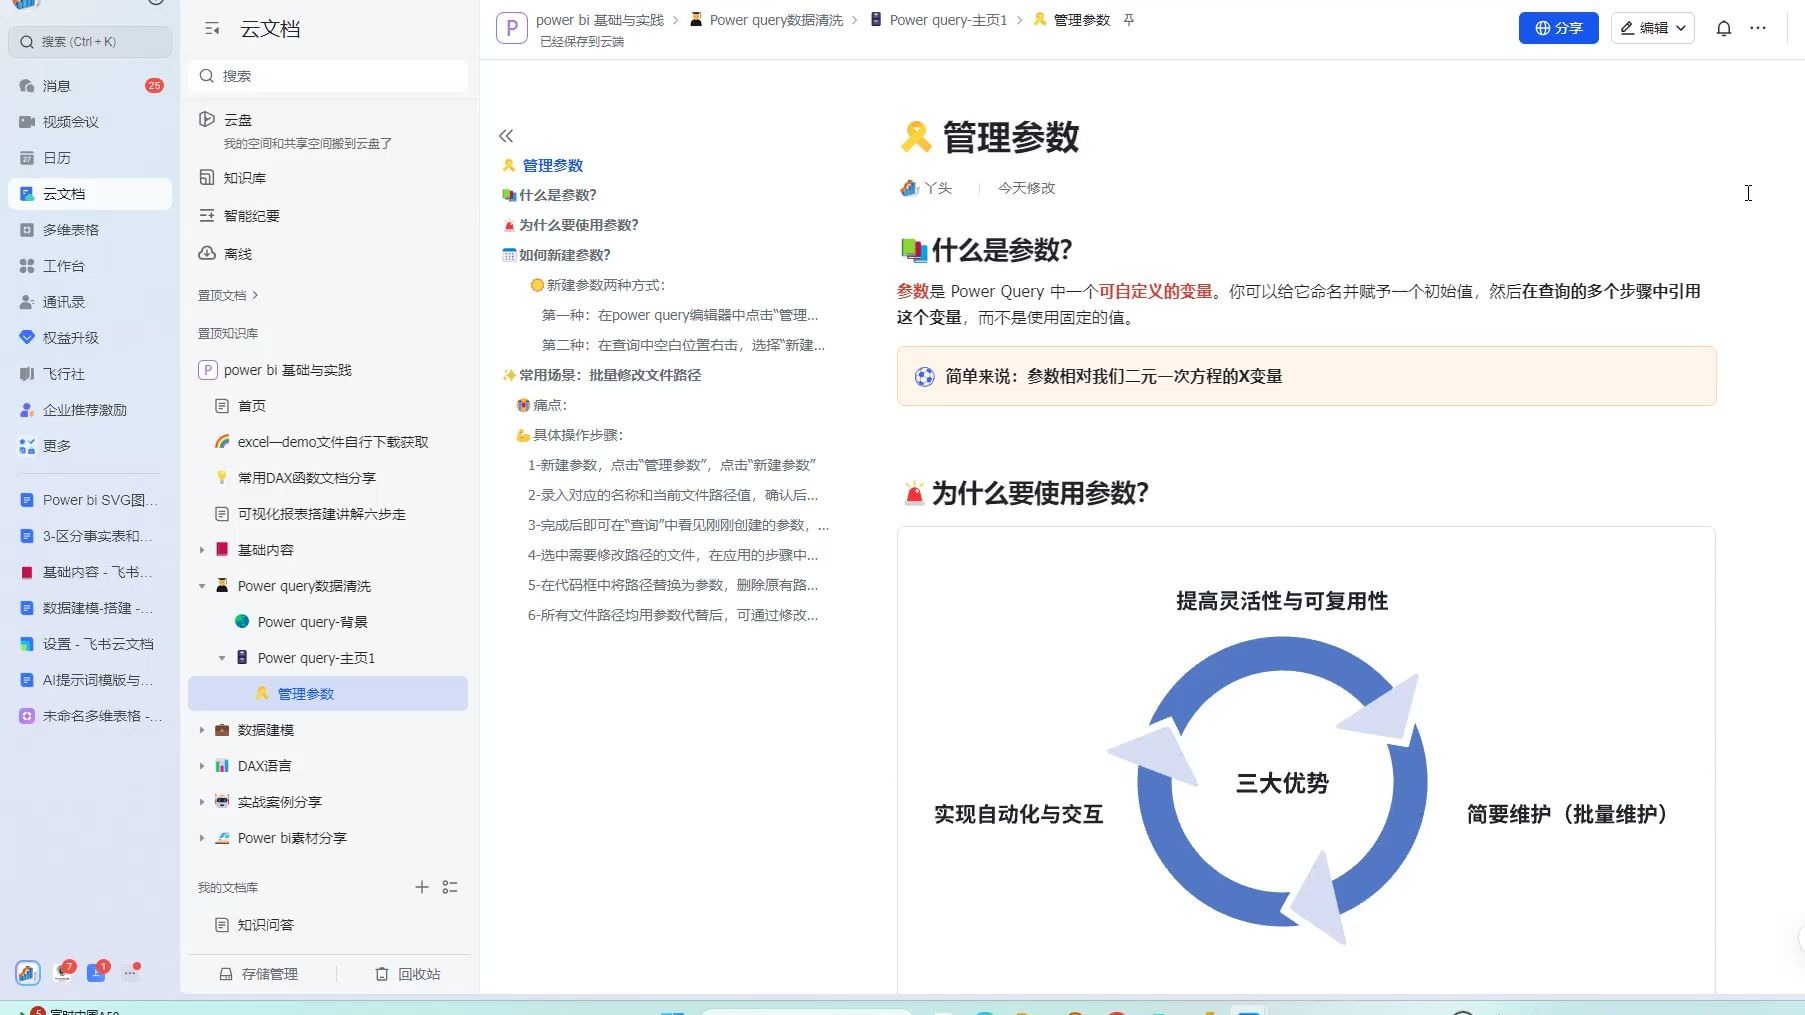Expand the 实战案例分享 tree node

click(x=202, y=802)
